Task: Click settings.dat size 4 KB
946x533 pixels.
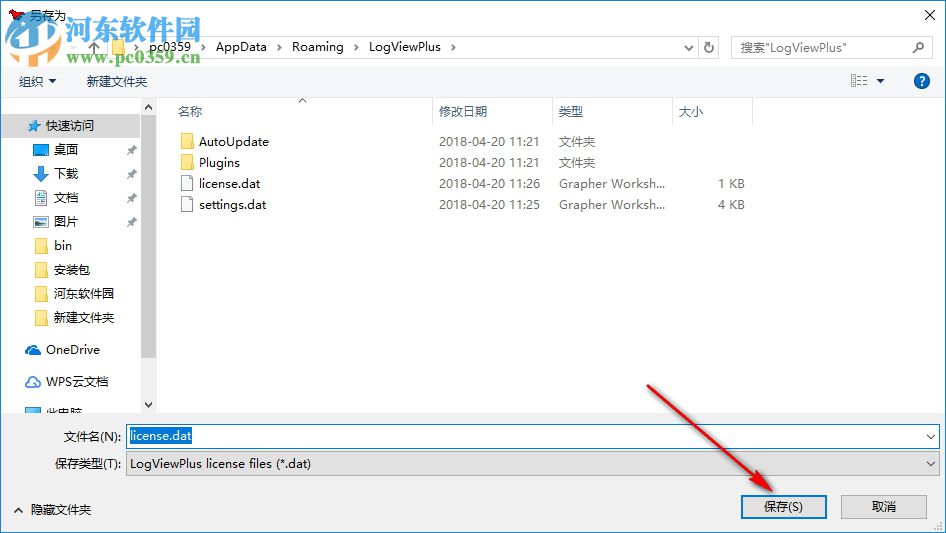Action: click(731, 205)
